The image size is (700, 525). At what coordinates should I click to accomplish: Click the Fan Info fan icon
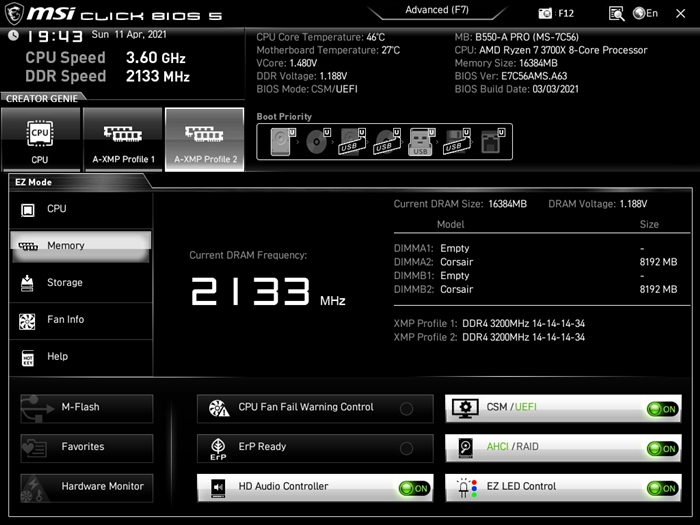(27, 321)
